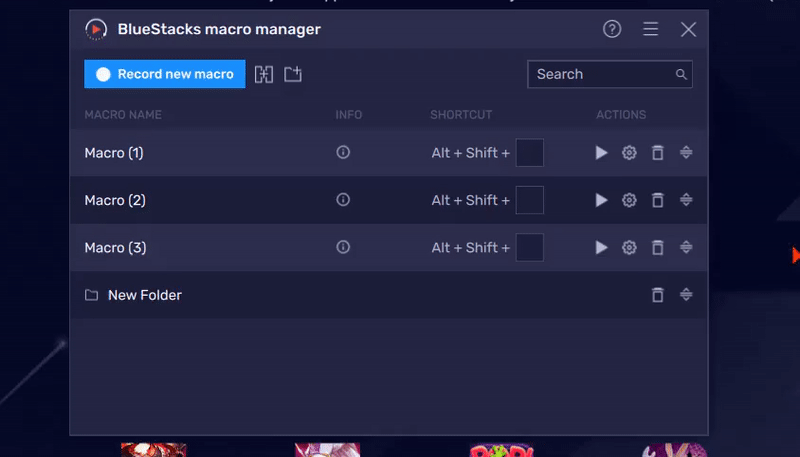
Task: Set shortcut key box for Macro (1)
Action: [530, 153]
